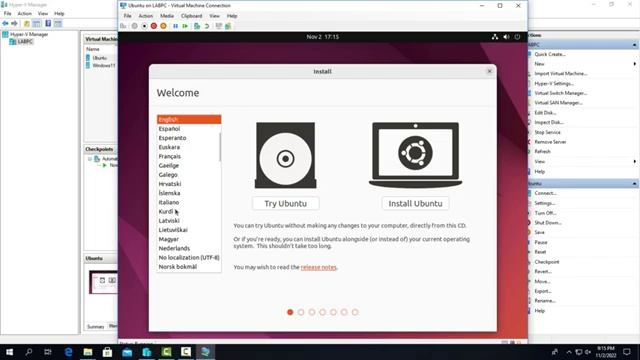The height and width of the screenshot is (360, 640).
Task: Click Back arrow in Hyper-V Manager toolbar
Action: [5, 24]
